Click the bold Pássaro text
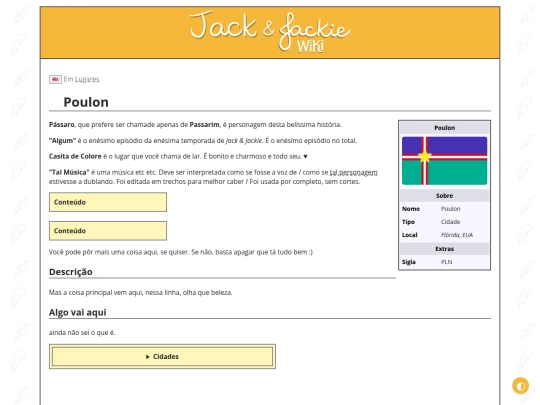Image resolution: width=540 pixels, height=405 pixels. pyautogui.click(x=62, y=125)
